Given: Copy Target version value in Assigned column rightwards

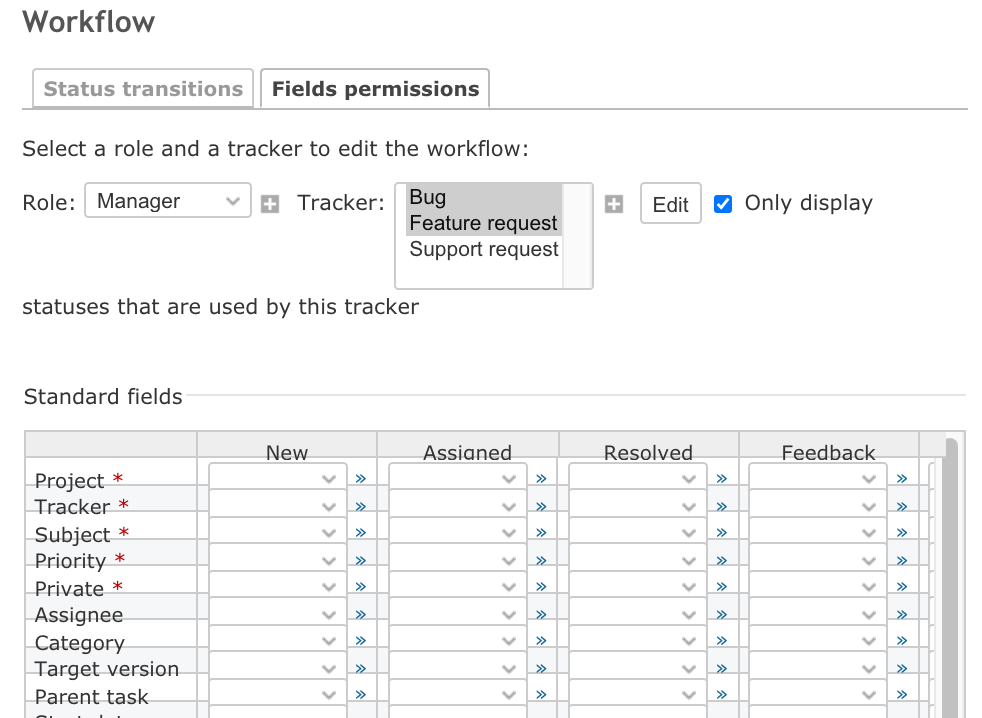Looking at the screenshot, I should (541, 669).
